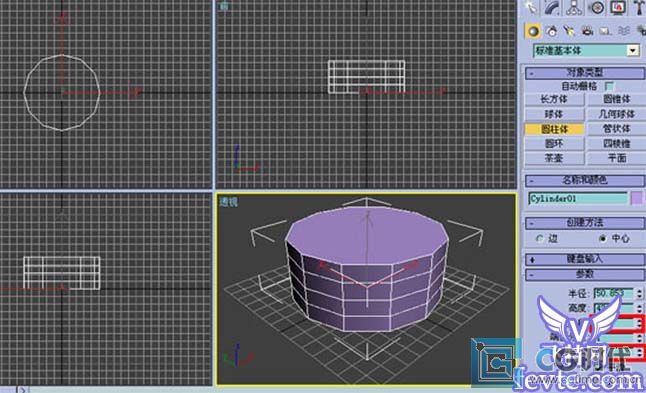Viewport: 646px width, 393px height.
Task: Open the Display panel monitor tab
Action: pyautogui.click(x=618, y=7)
